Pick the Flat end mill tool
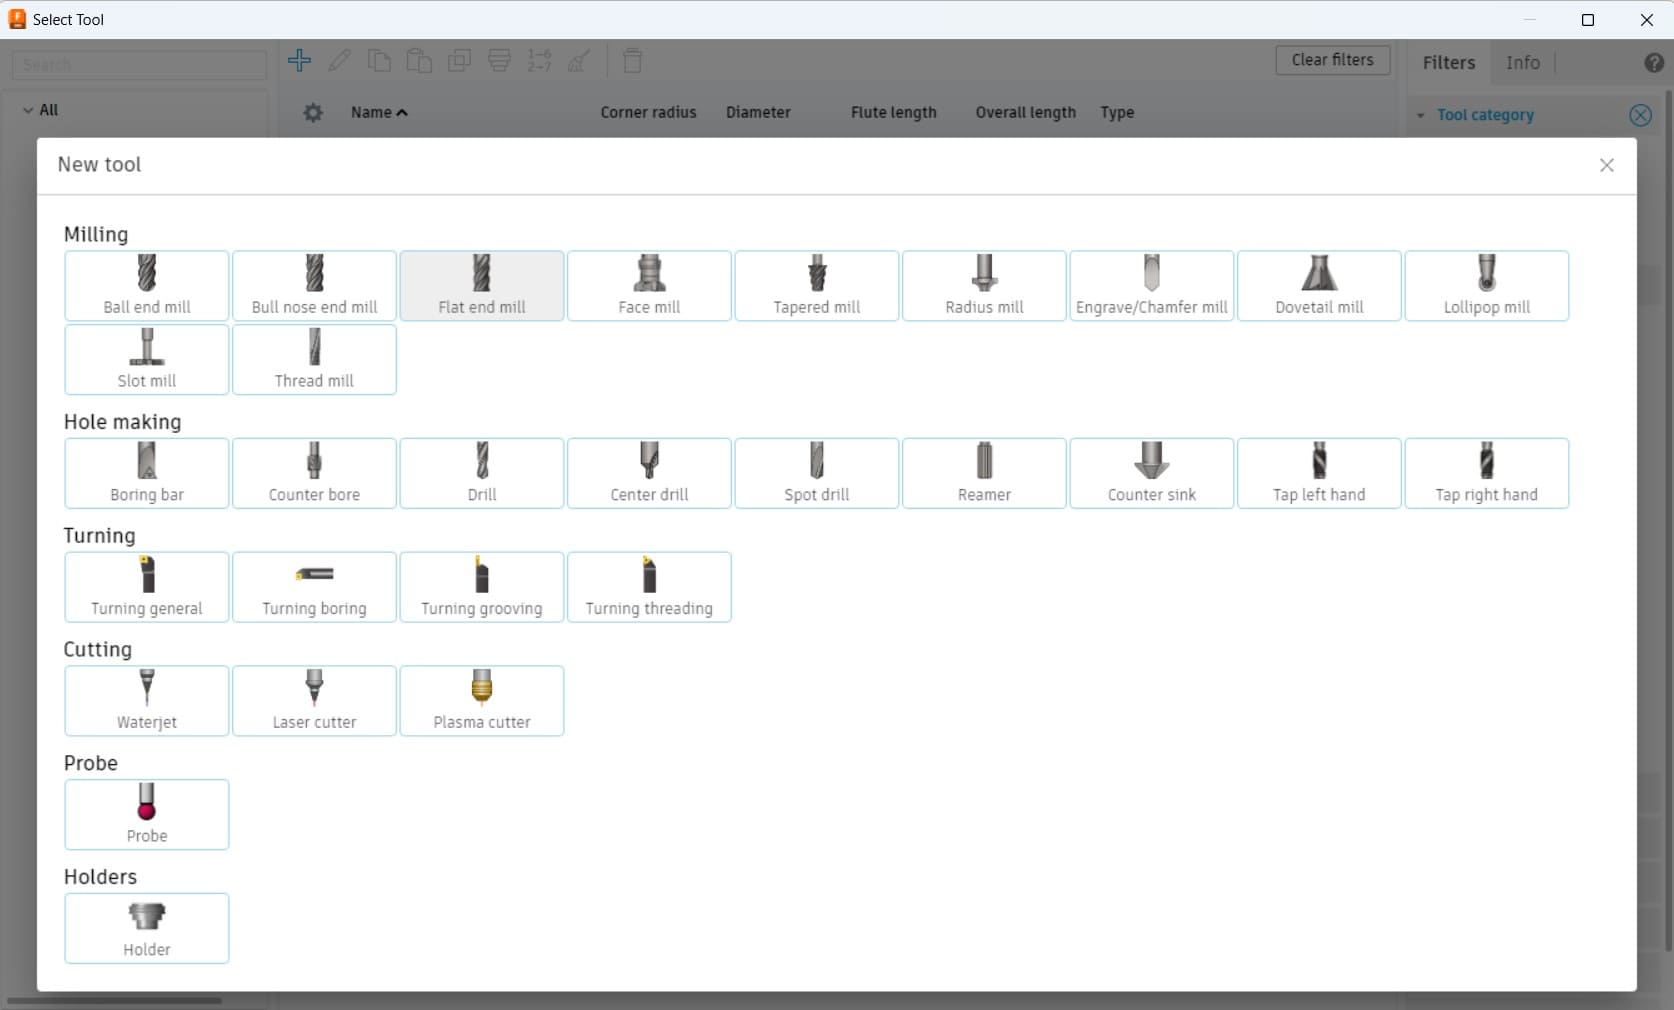1674x1010 pixels. [x=482, y=286]
